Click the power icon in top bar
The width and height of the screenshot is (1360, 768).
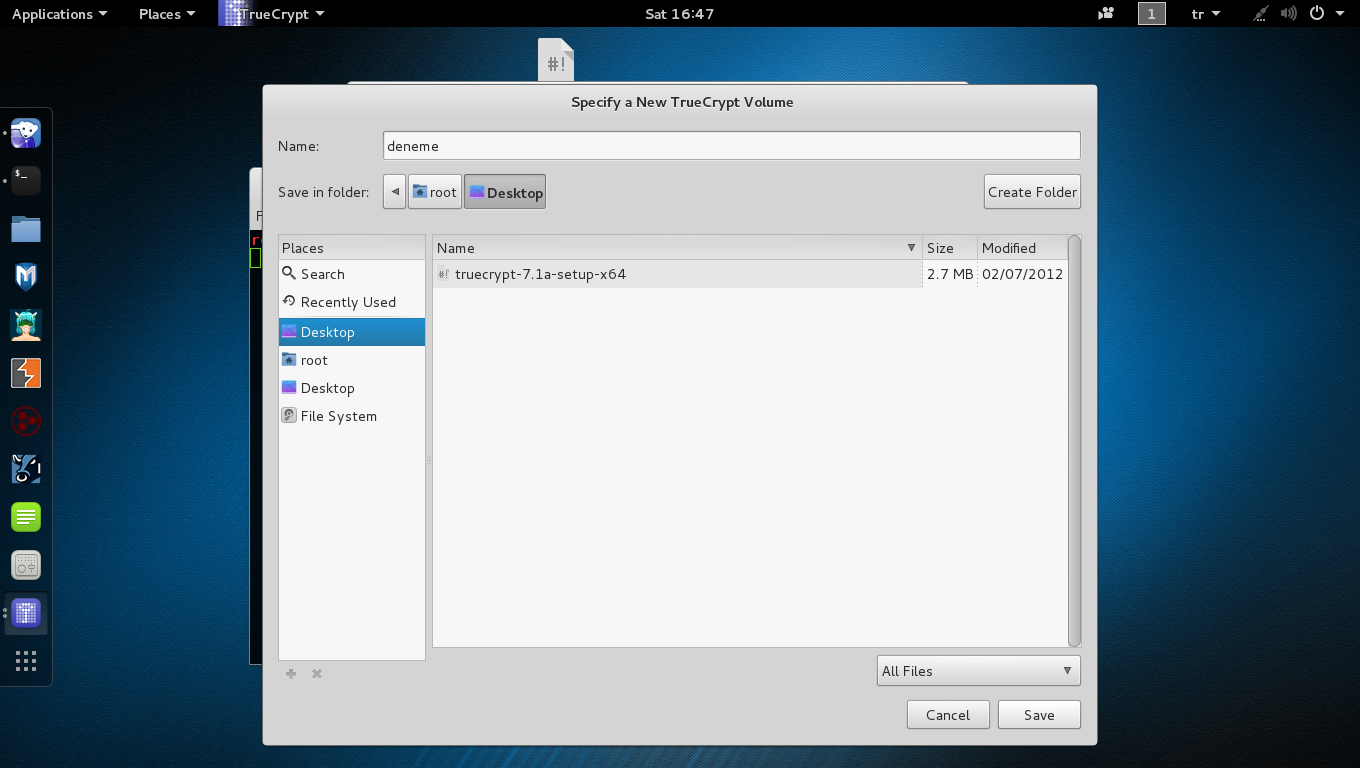(x=1317, y=14)
